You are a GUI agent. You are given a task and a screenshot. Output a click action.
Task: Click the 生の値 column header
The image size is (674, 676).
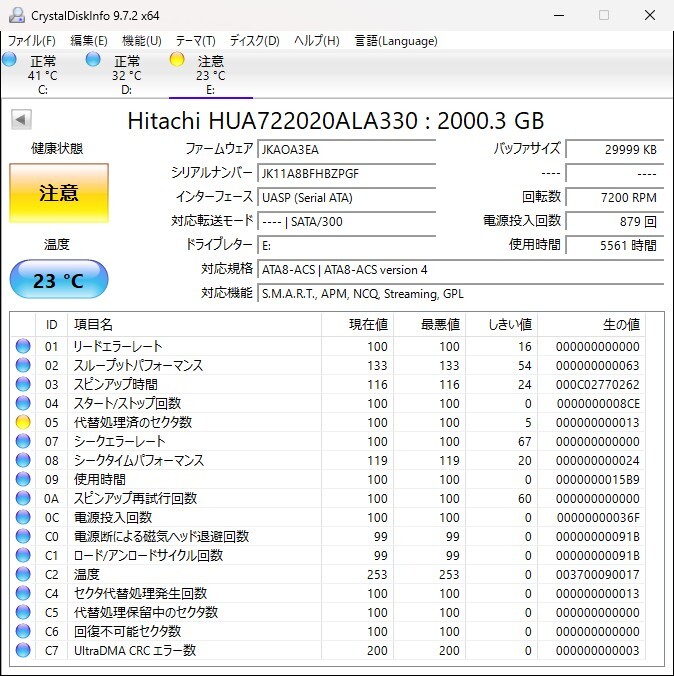pos(591,324)
